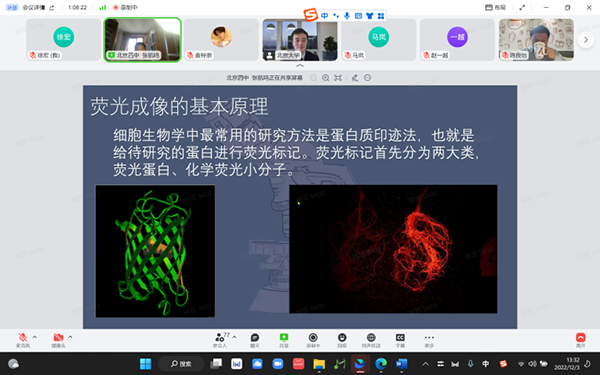The height and width of the screenshot is (375, 600).
Task: Open the simultaneous interpretation globe icon
Action: tap(371, 339)
